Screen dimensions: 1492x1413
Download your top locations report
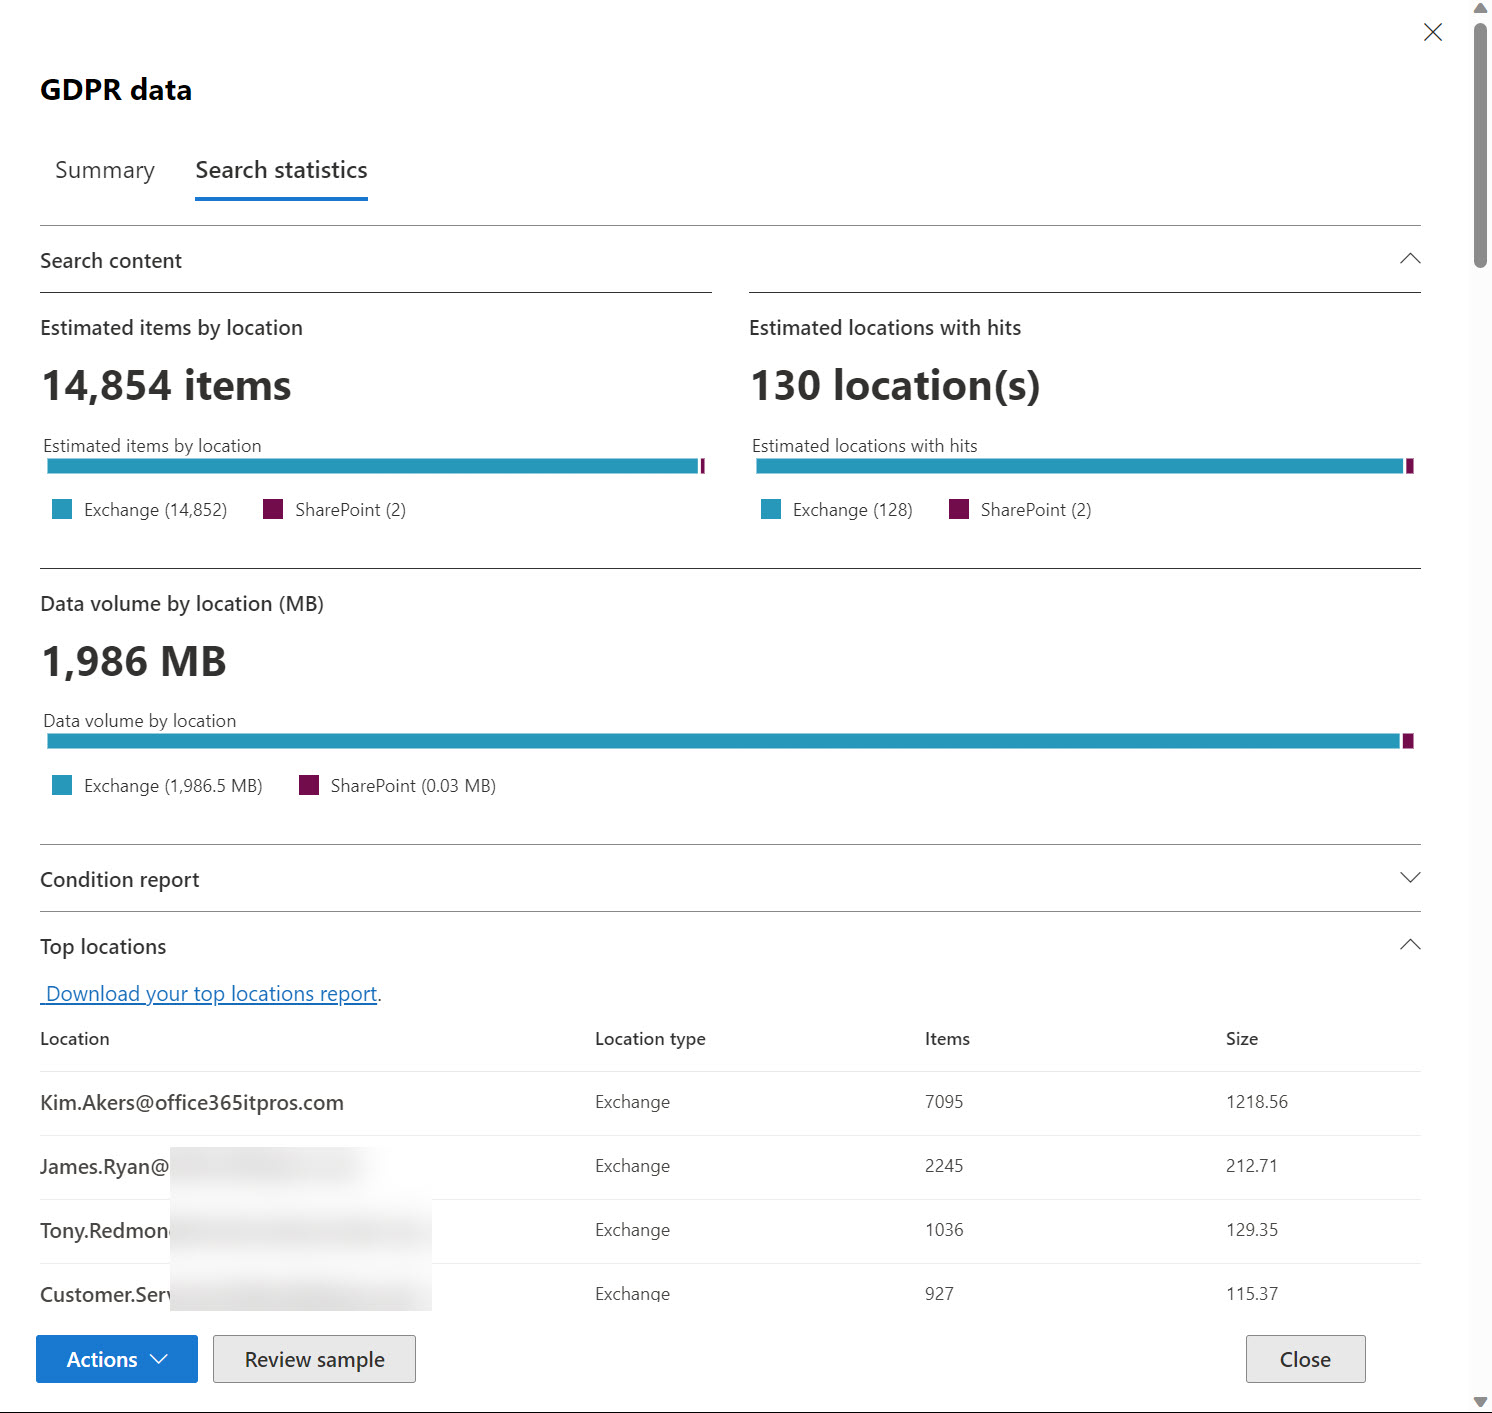(211, 994)
